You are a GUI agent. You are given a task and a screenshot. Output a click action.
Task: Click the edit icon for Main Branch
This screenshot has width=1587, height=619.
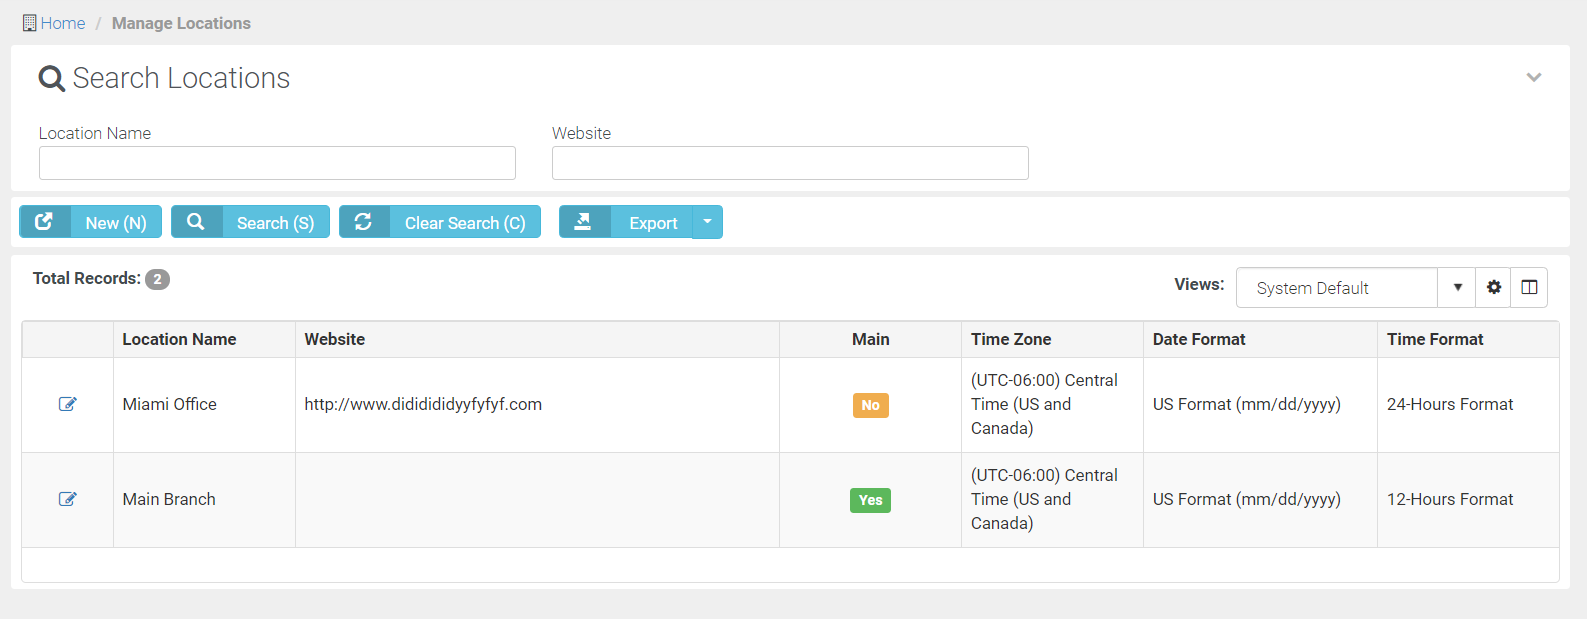pyautogui.click(x=67, y=499)
